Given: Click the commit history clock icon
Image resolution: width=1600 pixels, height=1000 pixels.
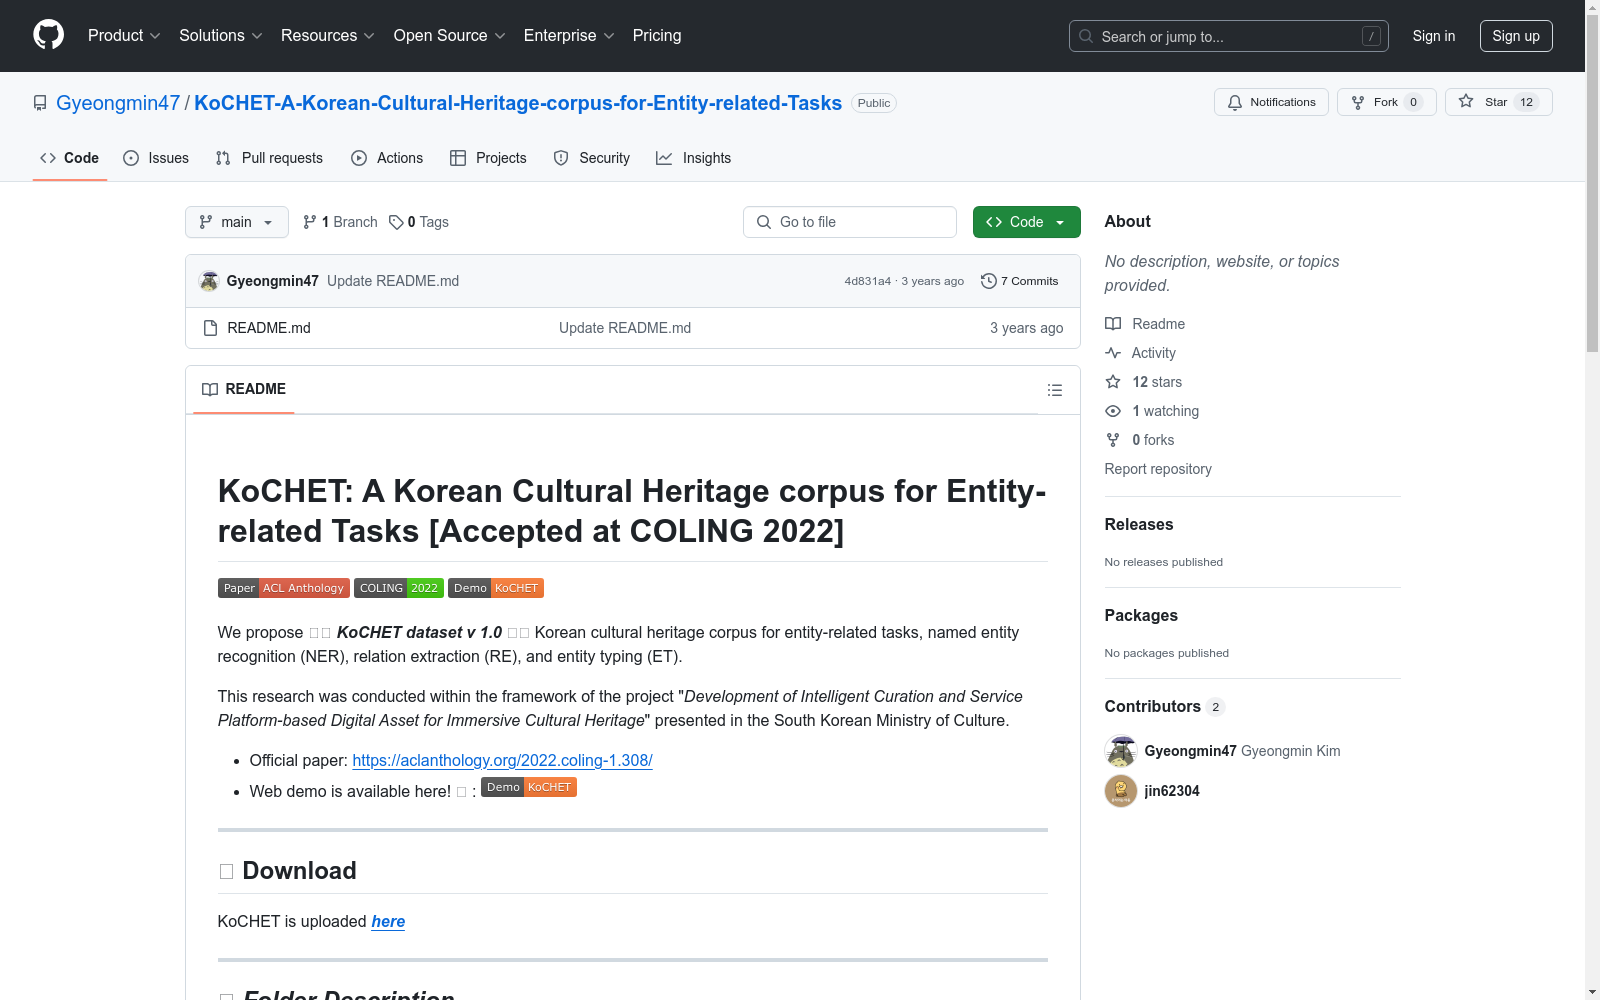Looking at the screenshot, I should [989, 281].
